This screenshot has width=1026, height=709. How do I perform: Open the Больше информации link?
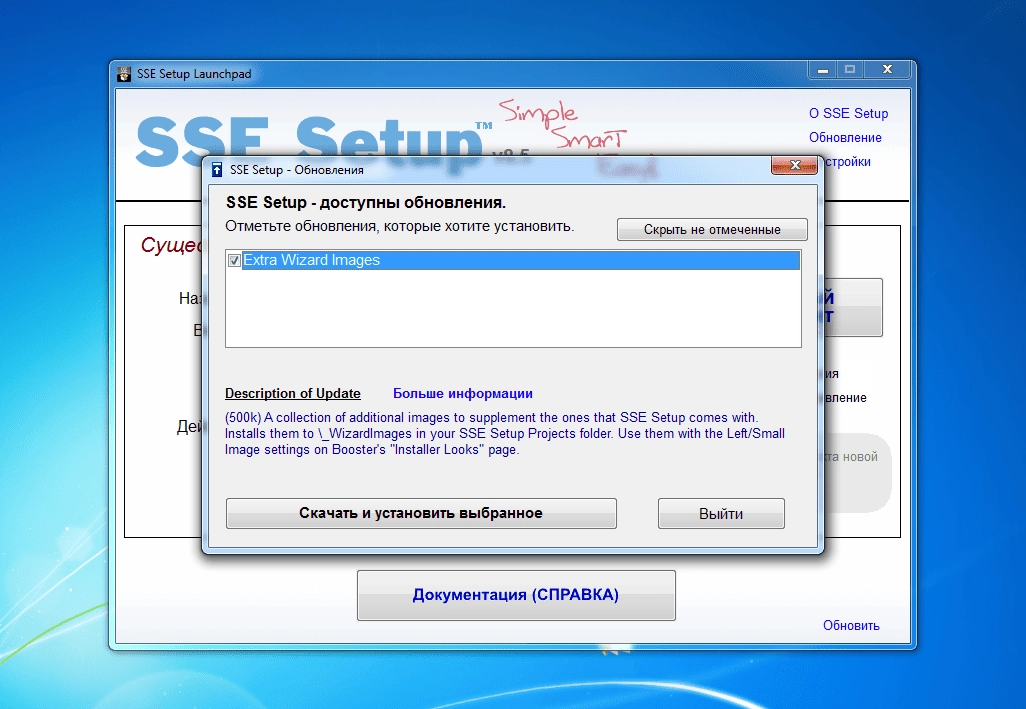click(x=463, y=394)
